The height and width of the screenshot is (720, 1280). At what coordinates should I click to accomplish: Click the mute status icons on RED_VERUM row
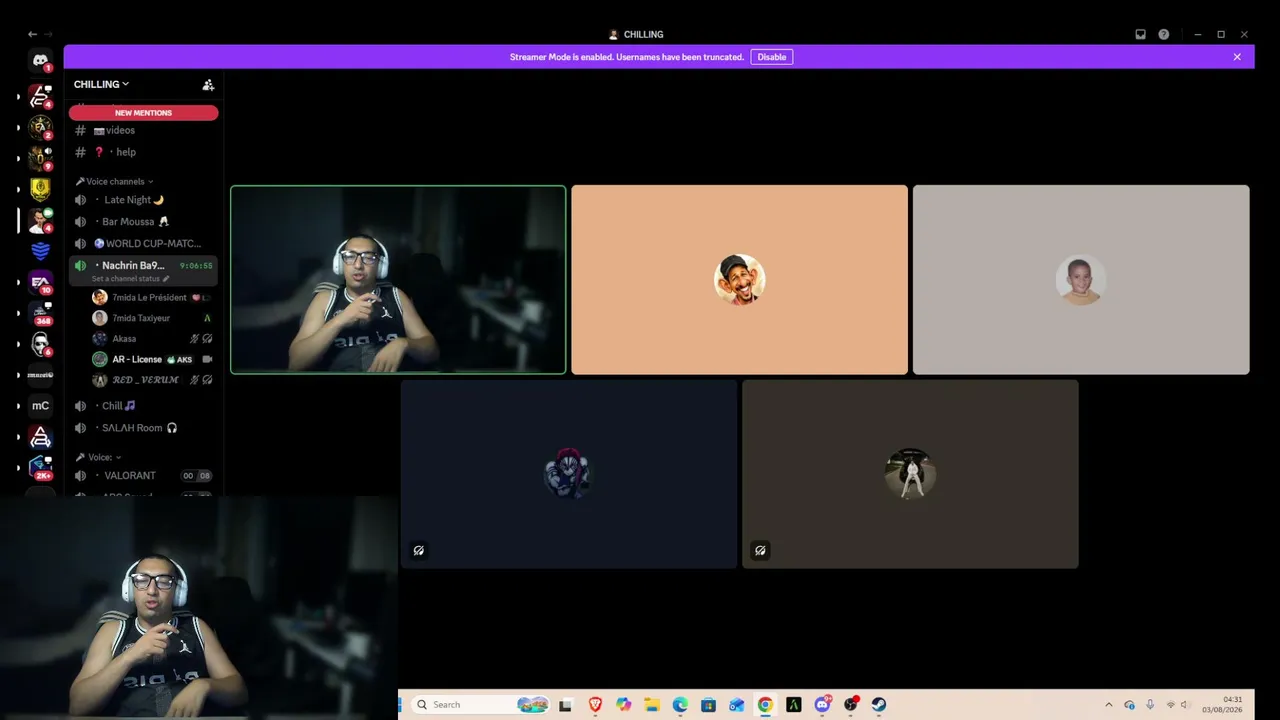coord(201,380)
